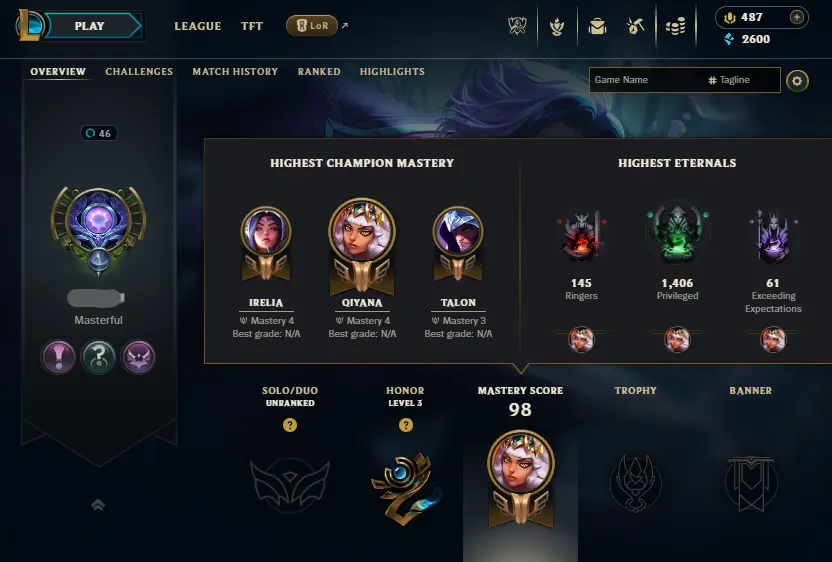The image size is (832, 562).
Task: Open the Collection backpack icon
Action: 597,26
